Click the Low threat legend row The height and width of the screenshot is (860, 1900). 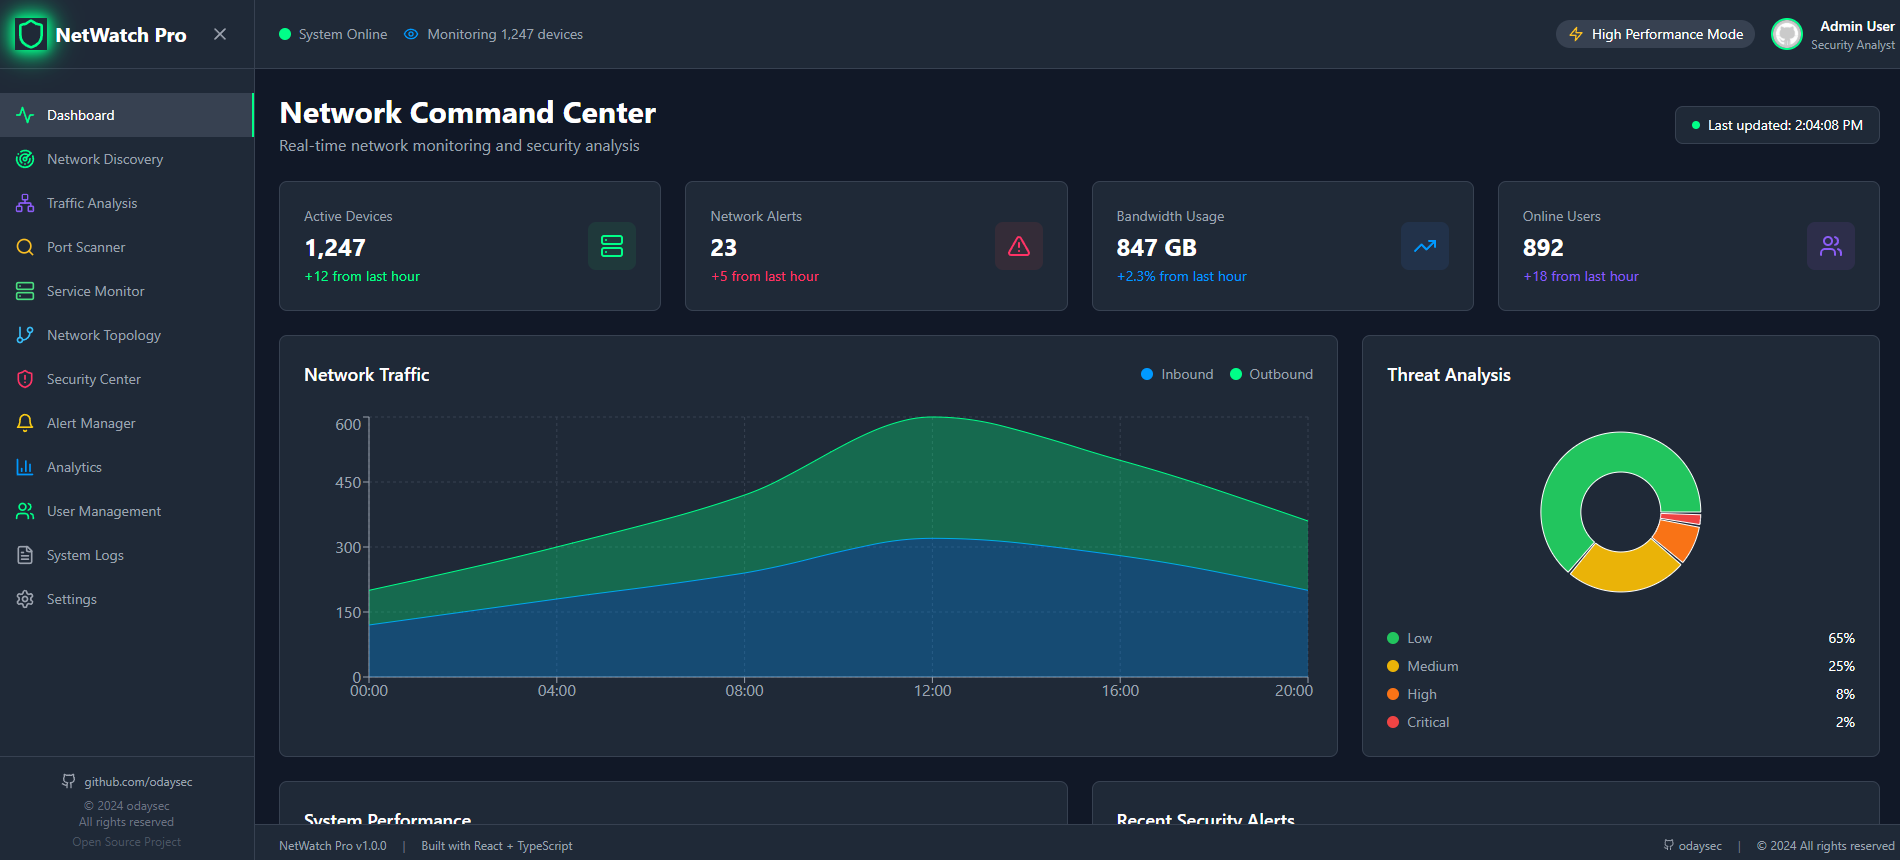coord(1621,638)
